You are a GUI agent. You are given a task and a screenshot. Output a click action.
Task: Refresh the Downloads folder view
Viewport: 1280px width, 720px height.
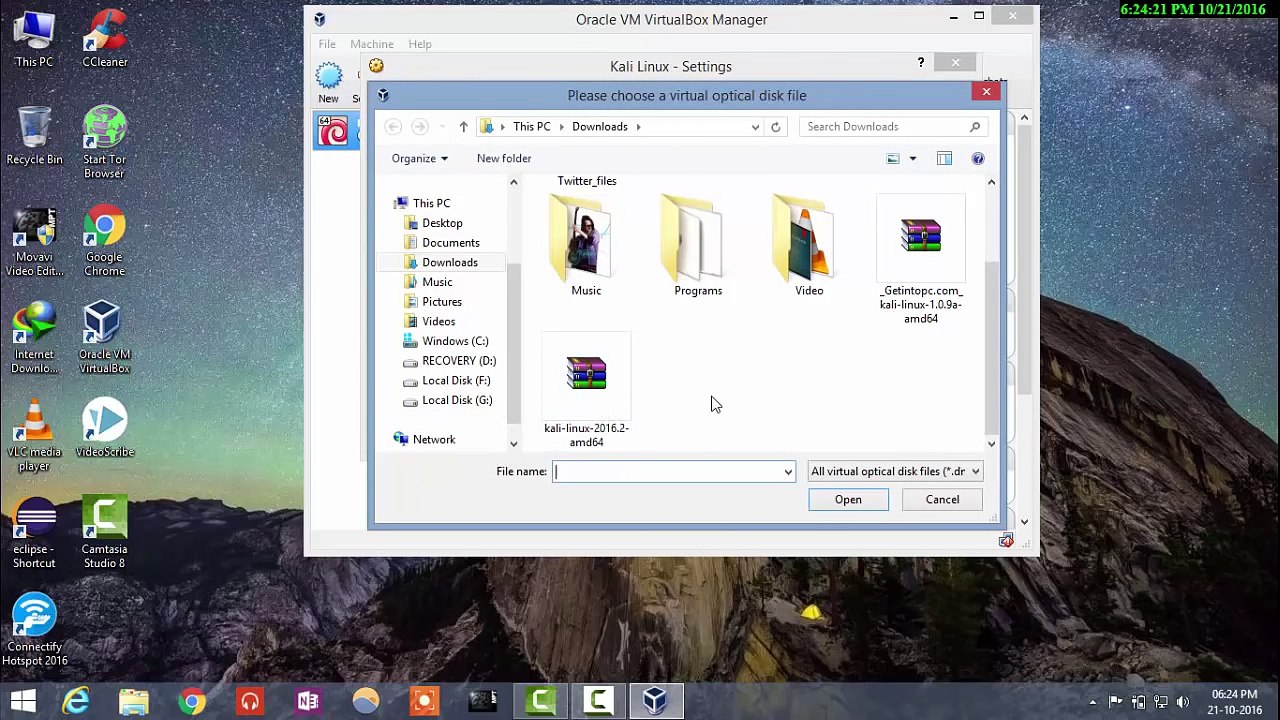[x=775, y=127]
